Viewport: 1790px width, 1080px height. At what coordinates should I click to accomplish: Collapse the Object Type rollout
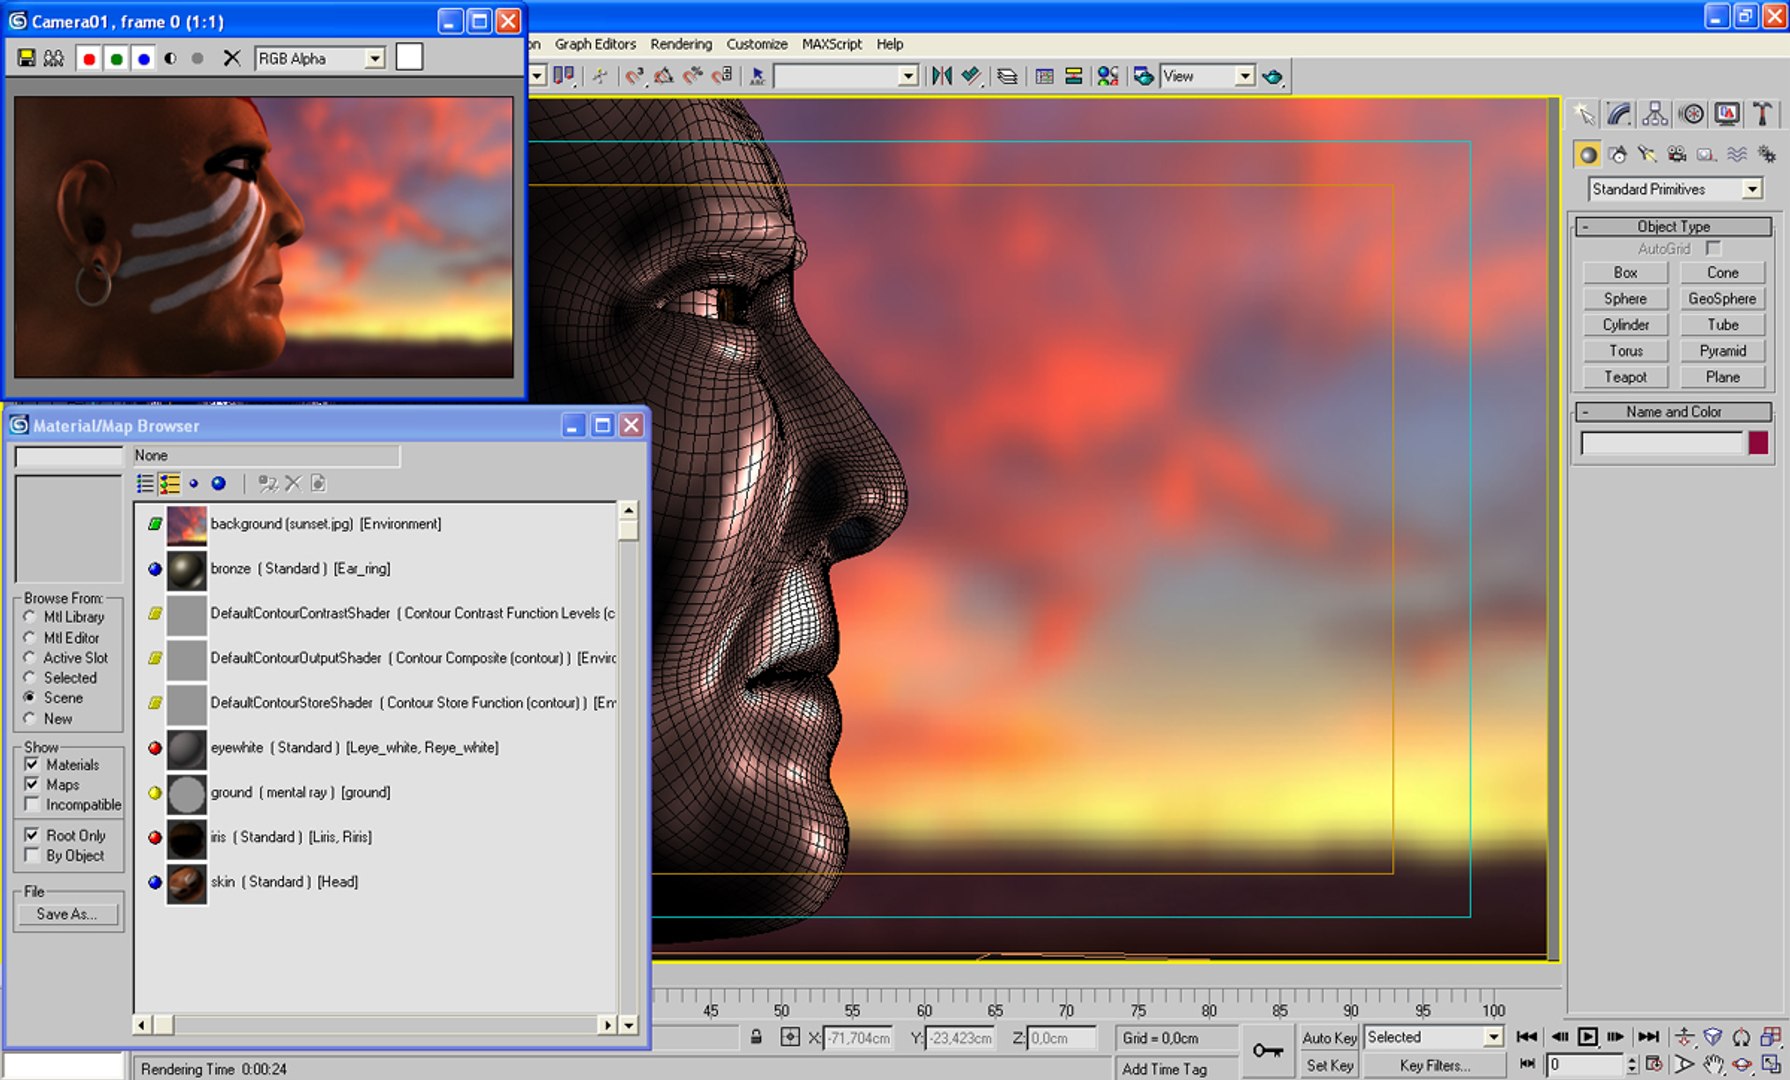[x=1673, y=227]
